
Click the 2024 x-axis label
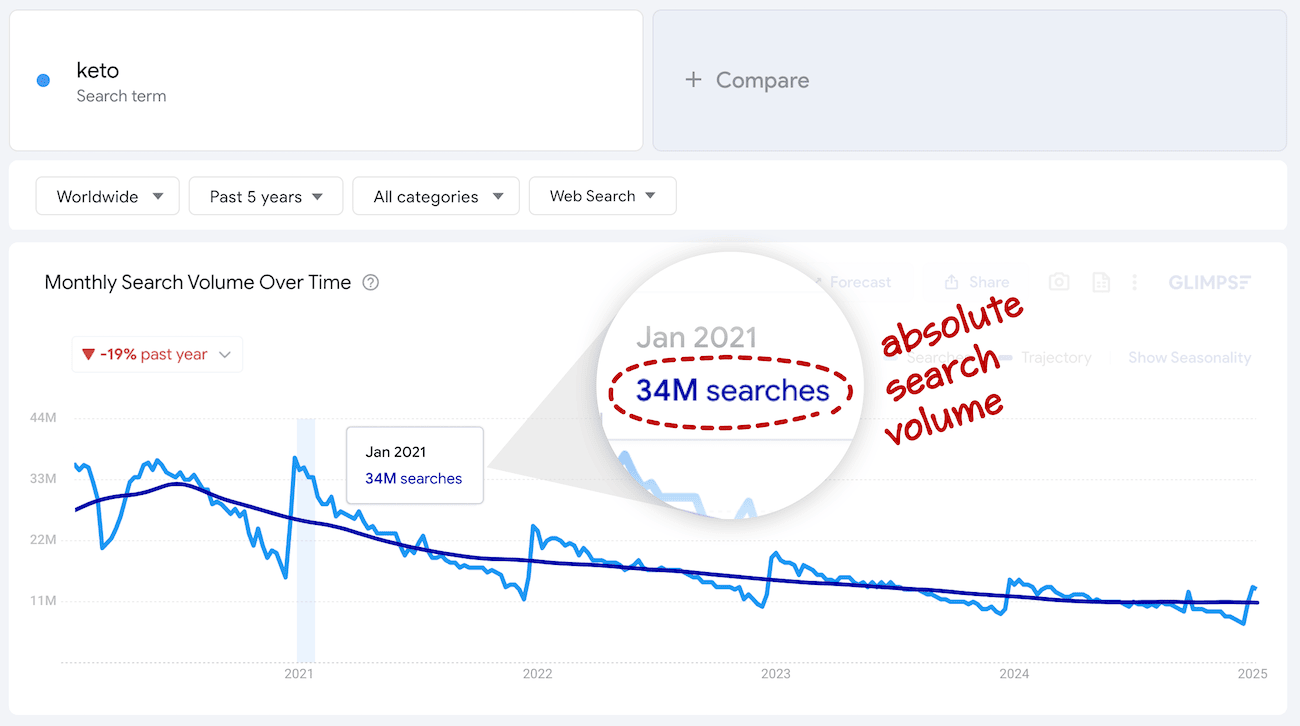(1014, 674)
